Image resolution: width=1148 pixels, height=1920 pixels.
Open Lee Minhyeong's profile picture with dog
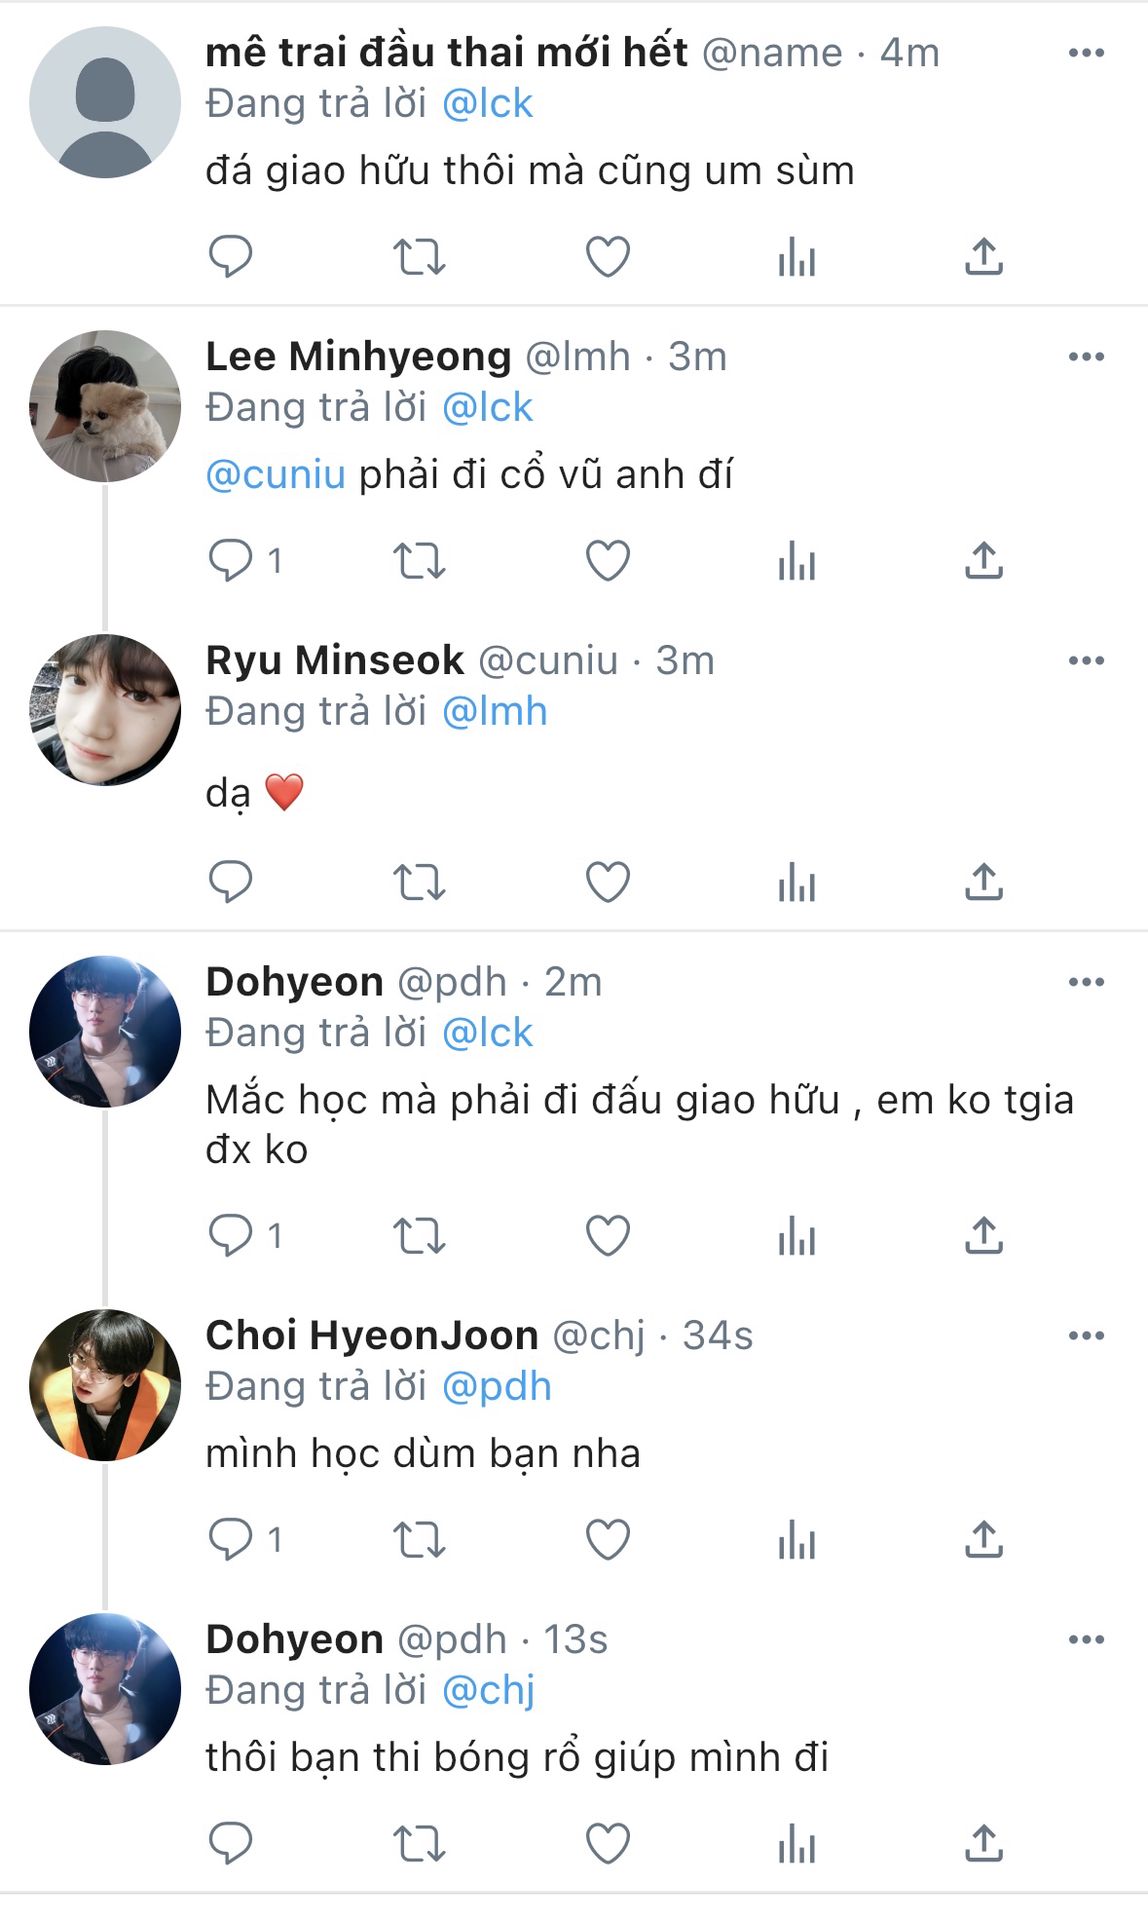pyautogui.click(x=105, y=406)
